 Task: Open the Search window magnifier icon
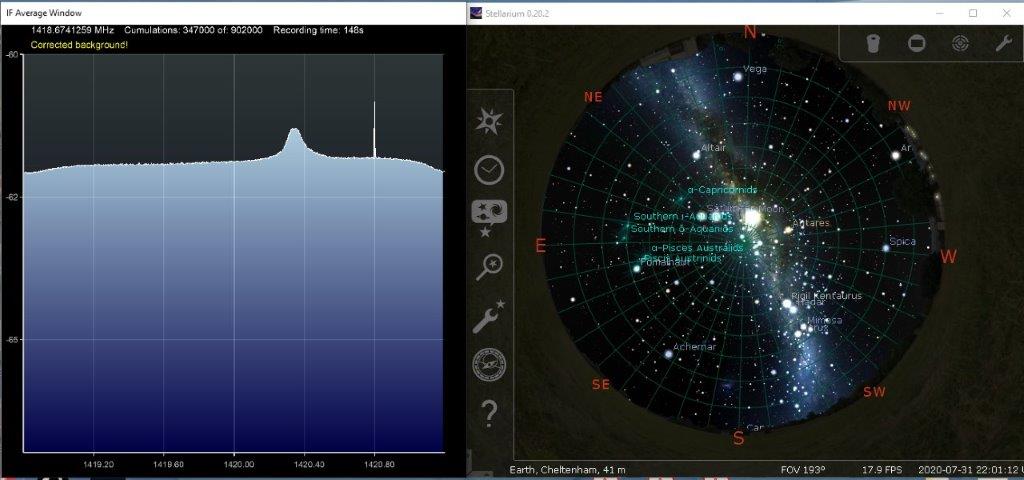[489, 266]
